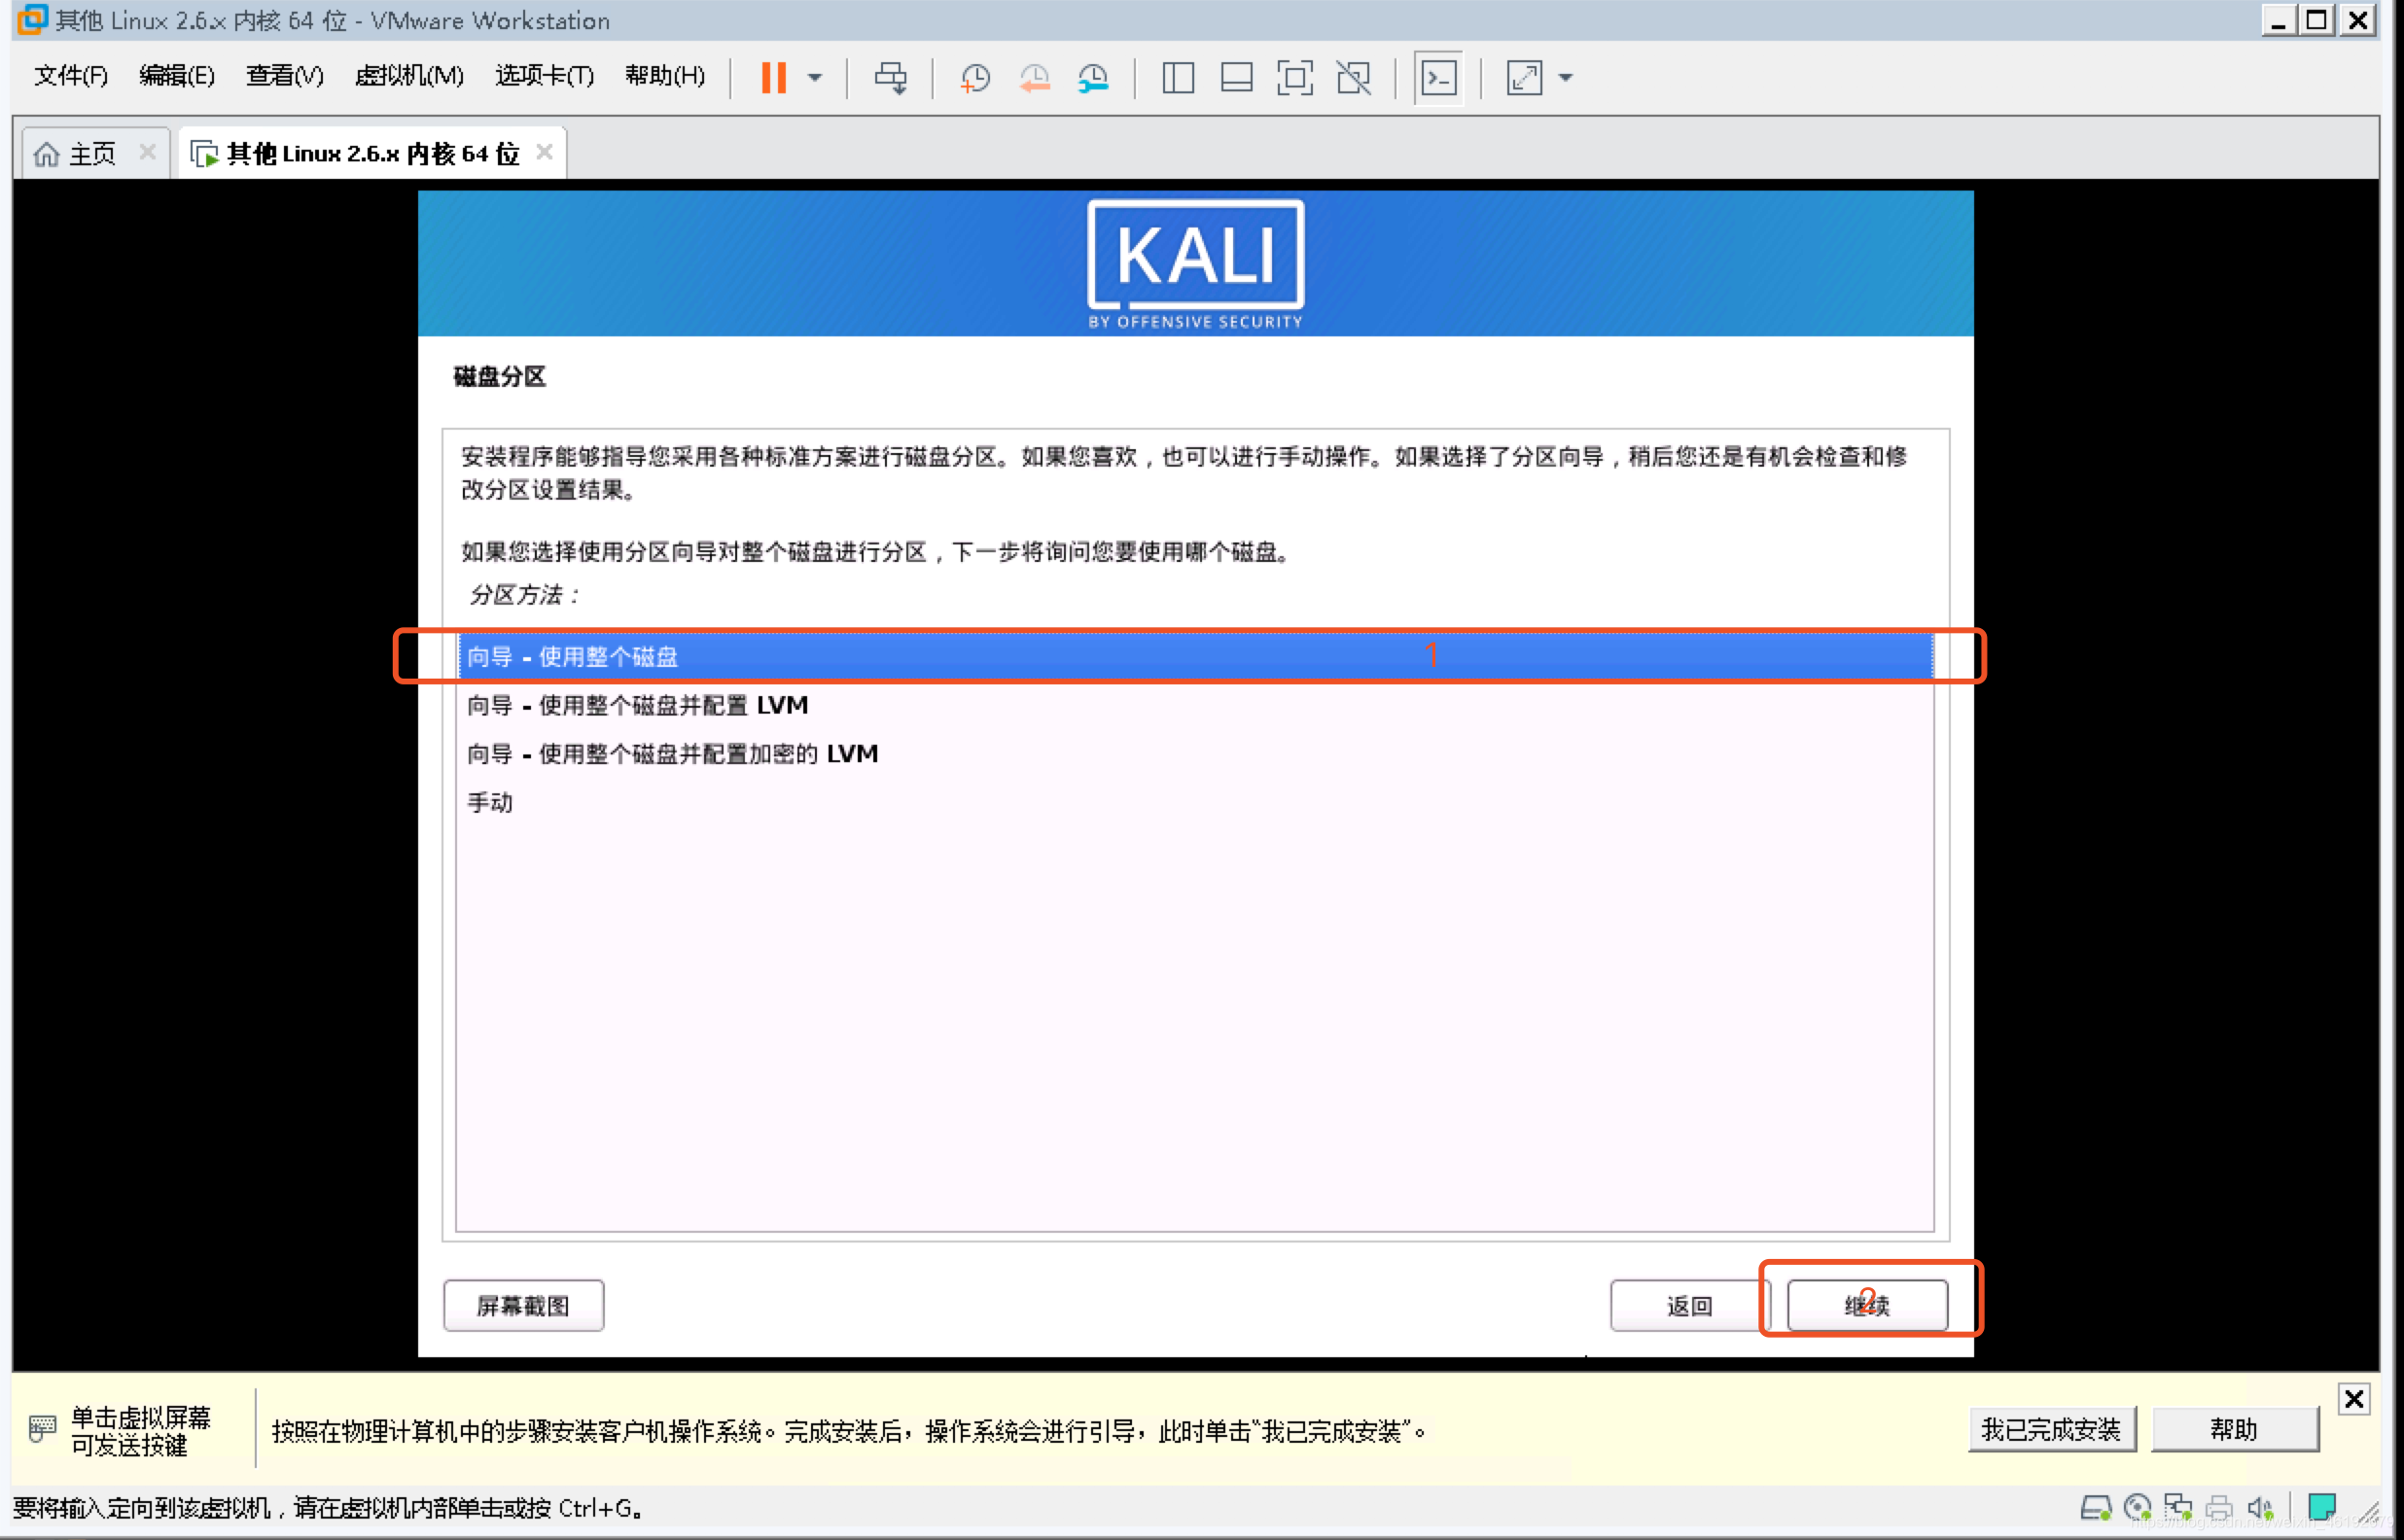Take a snapshot of the virtual machine

click(x=973, y=77)
